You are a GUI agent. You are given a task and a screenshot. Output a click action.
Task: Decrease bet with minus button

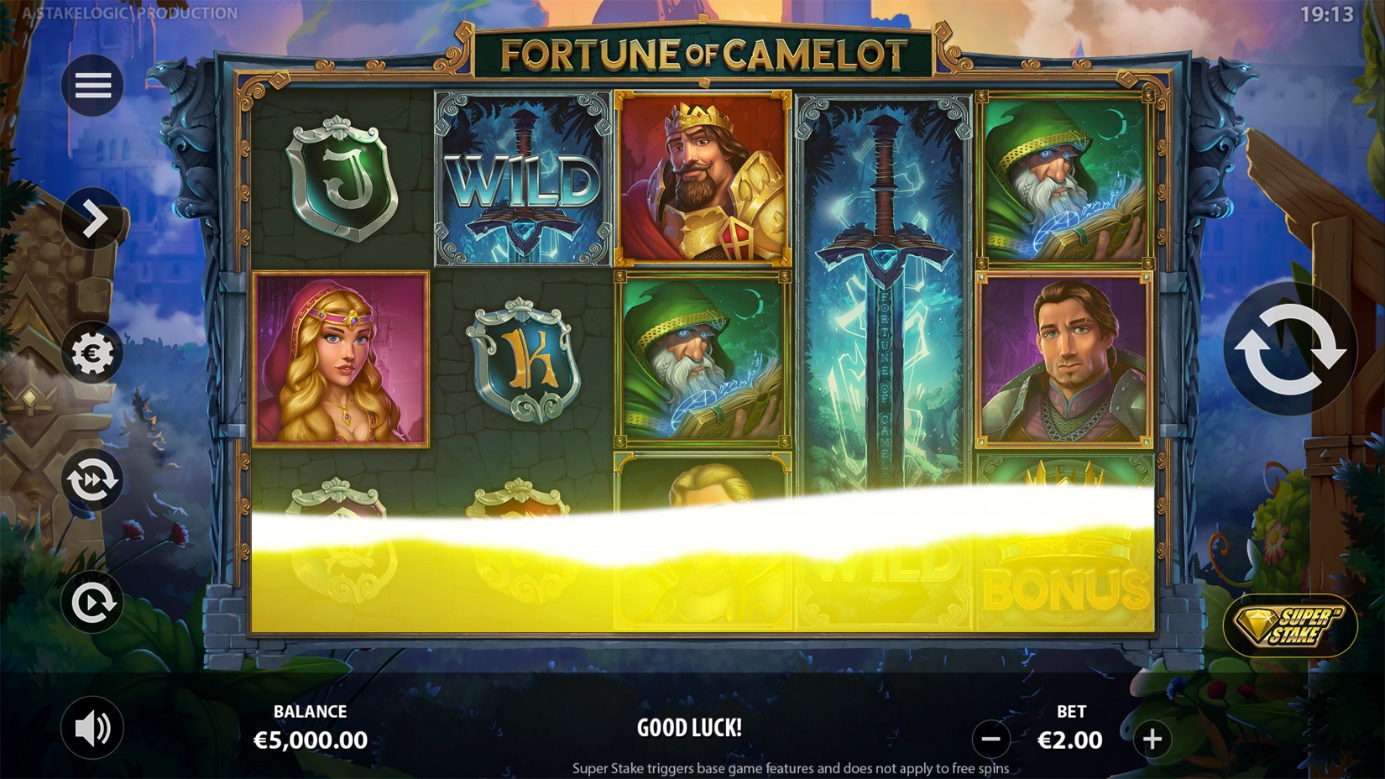click(991, 739)
